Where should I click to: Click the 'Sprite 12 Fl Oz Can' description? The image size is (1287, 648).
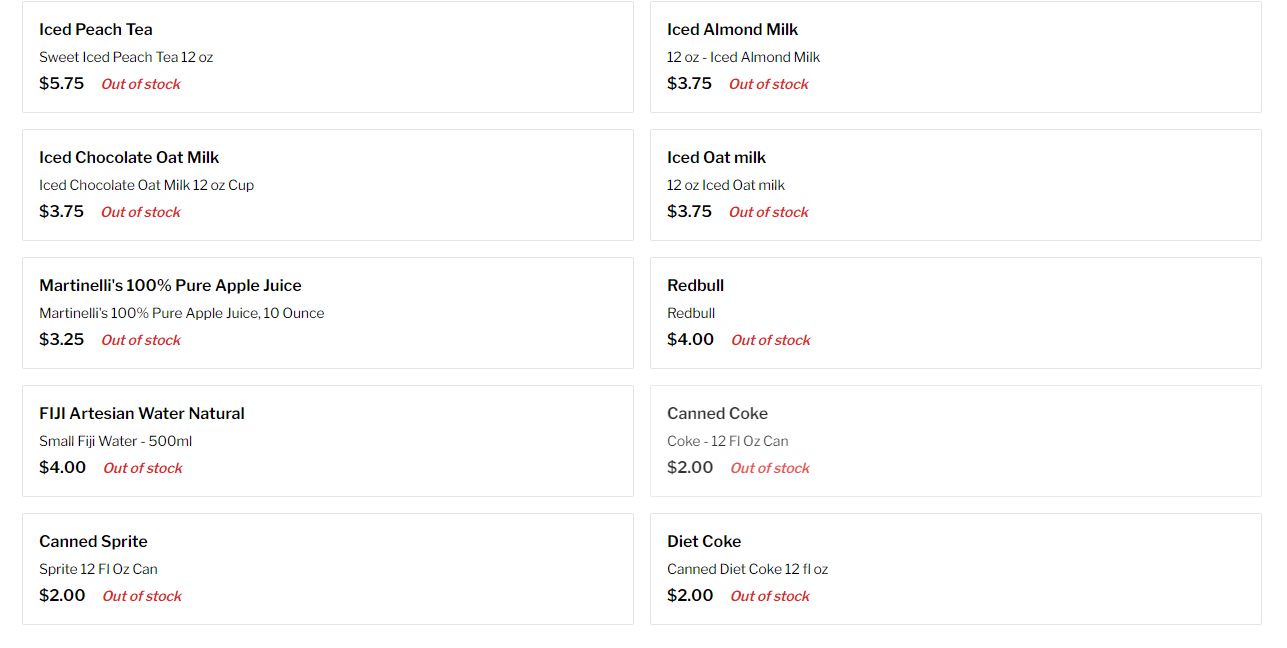98,569
